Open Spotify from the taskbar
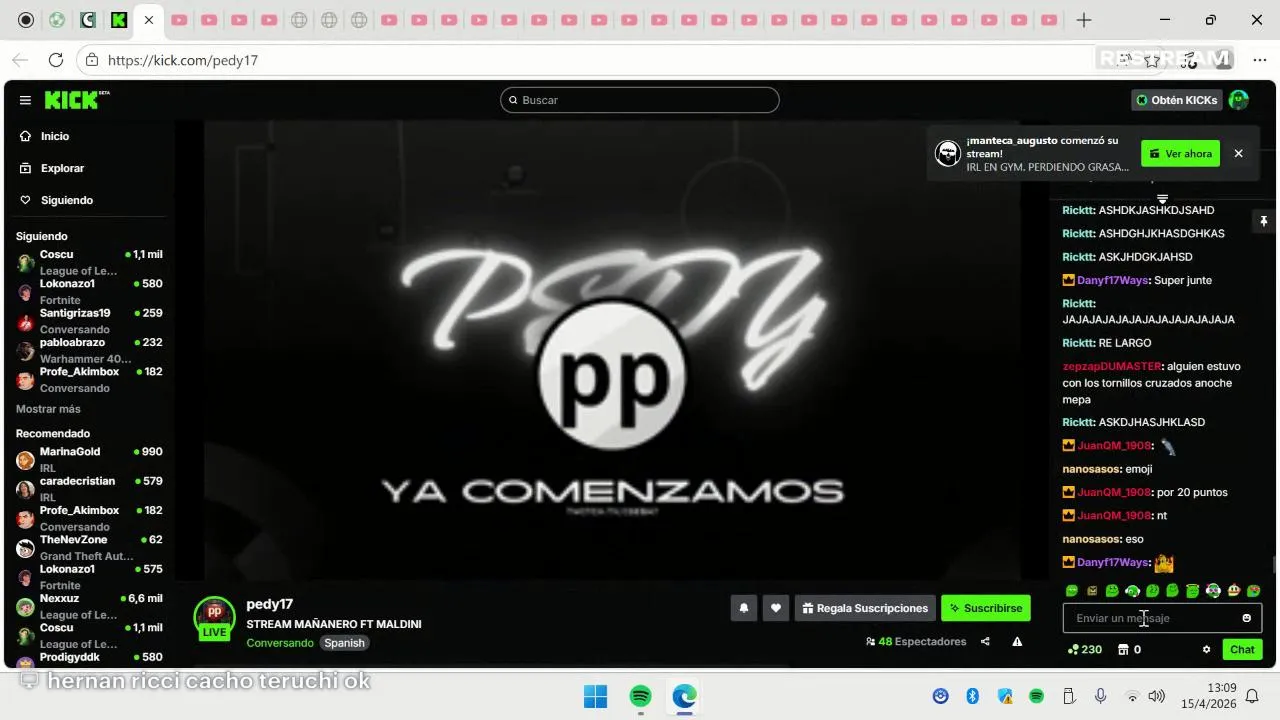Screen dimensions: 1280x720 coord(640,696)
